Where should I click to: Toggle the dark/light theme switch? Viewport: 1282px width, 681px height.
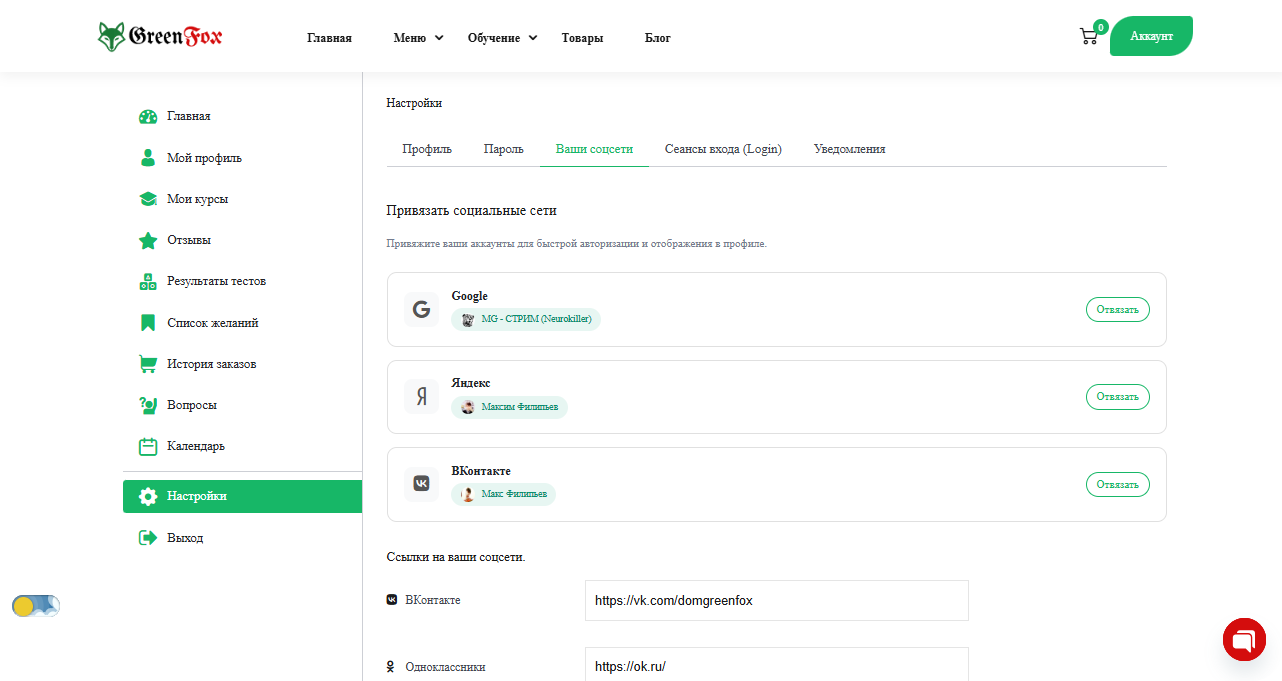36,606
